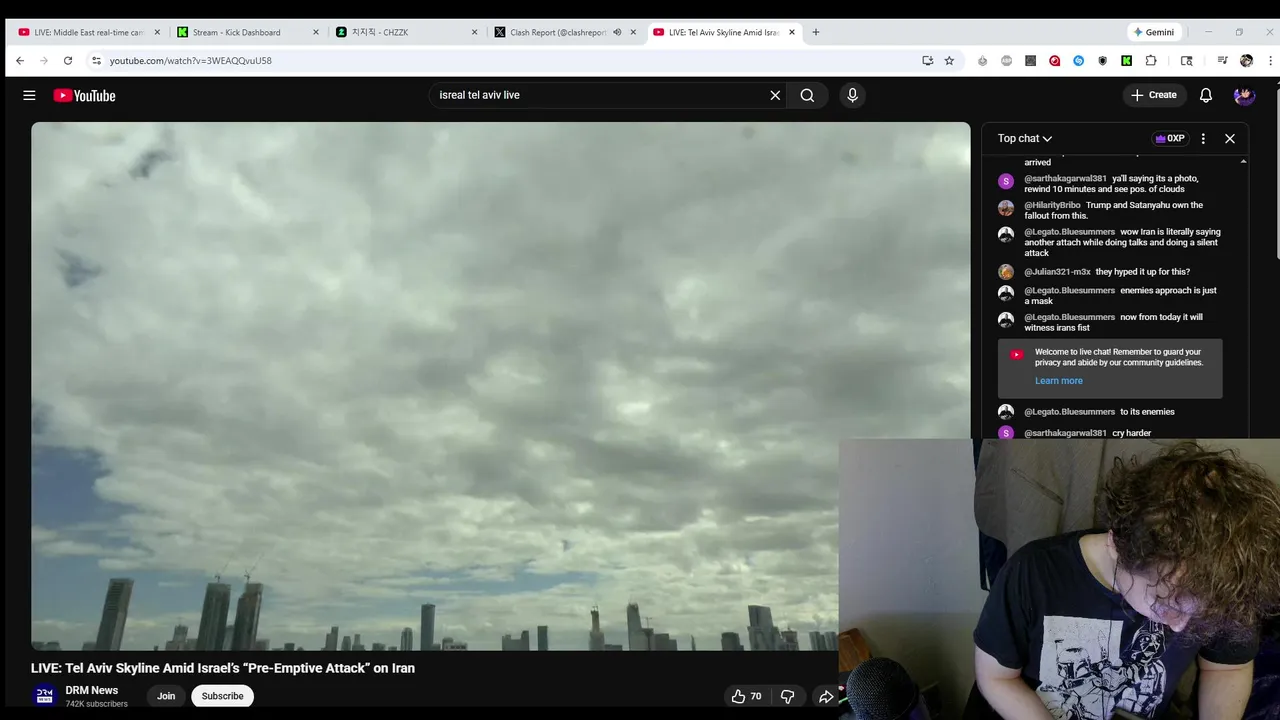Viewport: 1280px width, 720px height.
Task: Open the DRM News channel name
Action: [92, 690]
